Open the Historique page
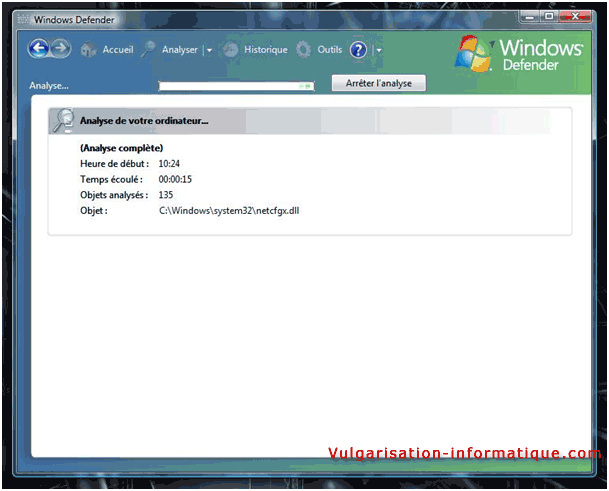 [x=266, y=50]
